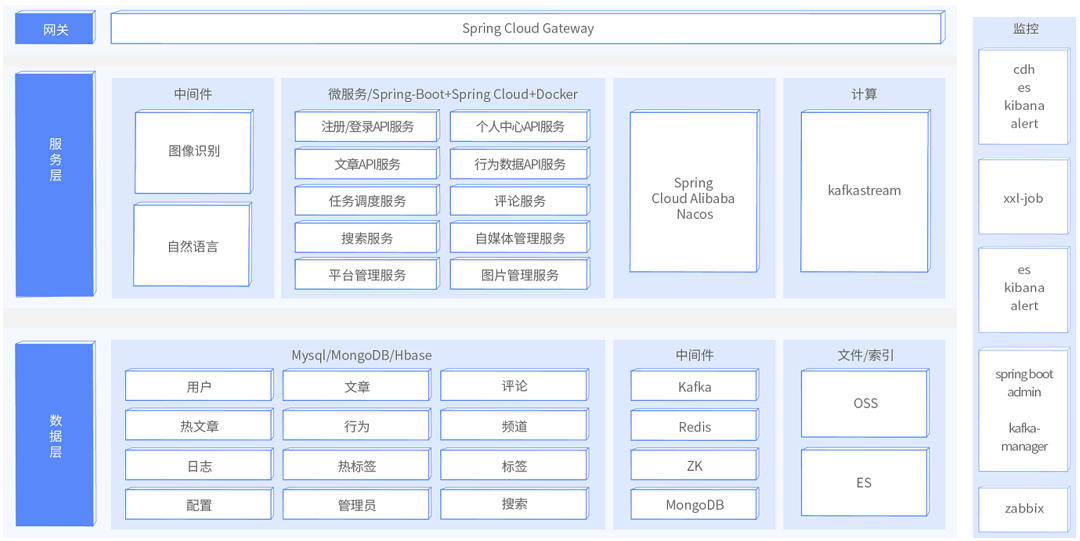This screenshot has height=541, width=1080.
Task: Click the xxl-job monitoring box
Action: pyautogui.click(x=1023, y=198)
